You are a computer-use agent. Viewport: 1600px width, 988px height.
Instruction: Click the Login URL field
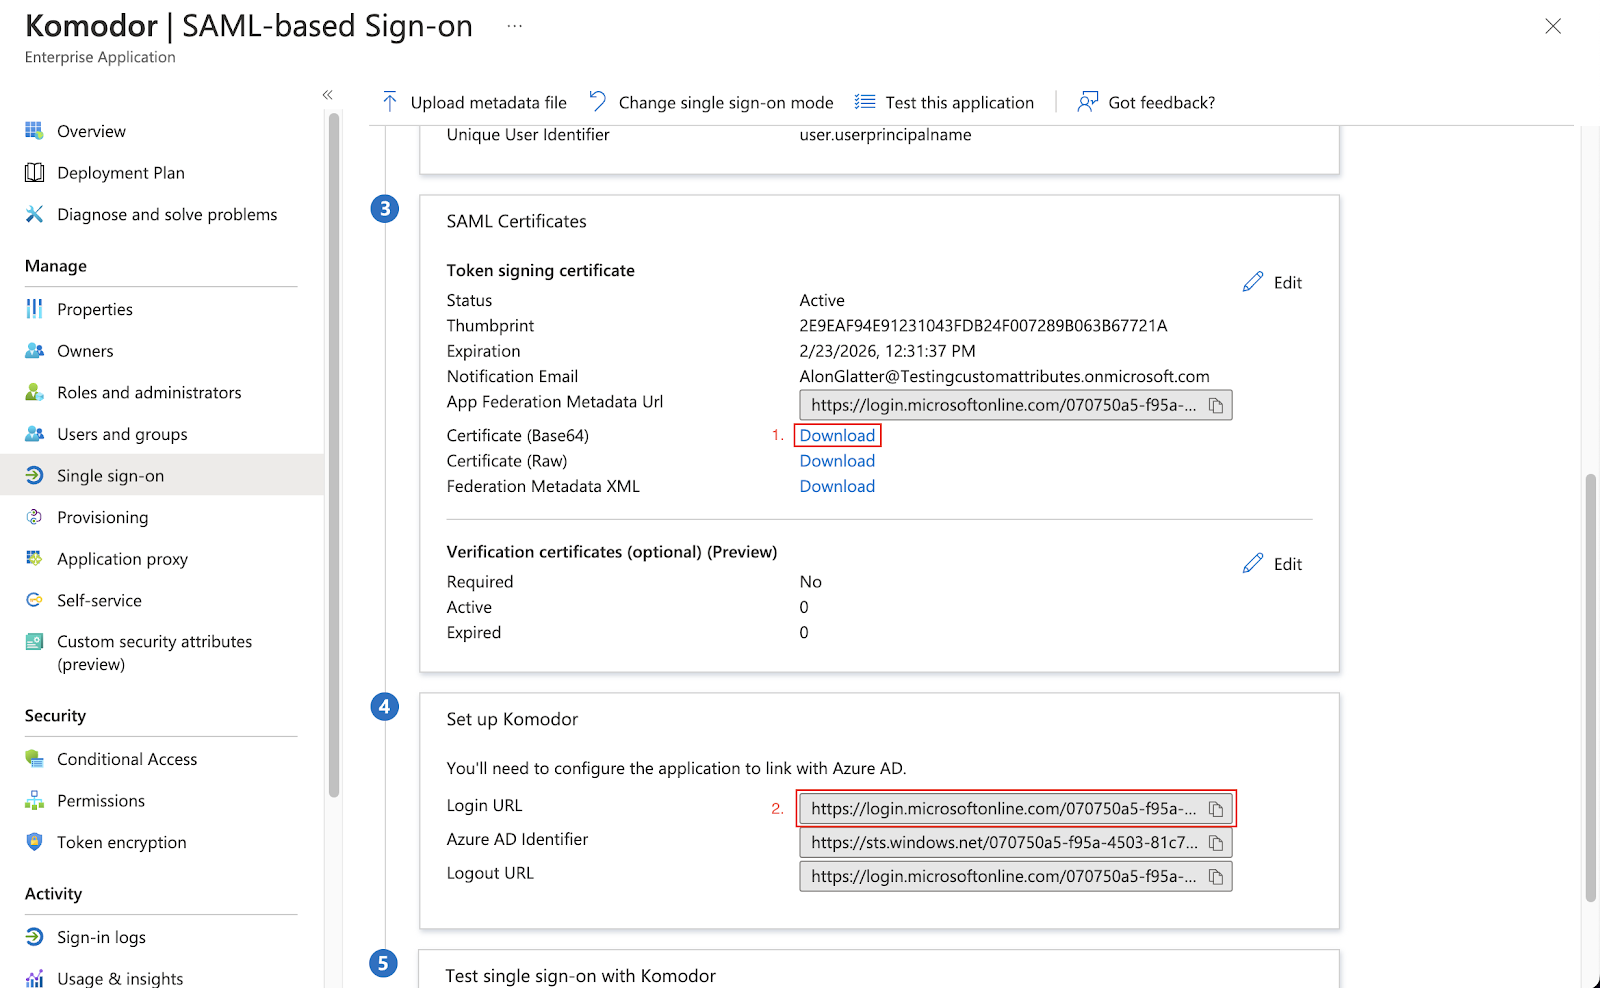1016,809
